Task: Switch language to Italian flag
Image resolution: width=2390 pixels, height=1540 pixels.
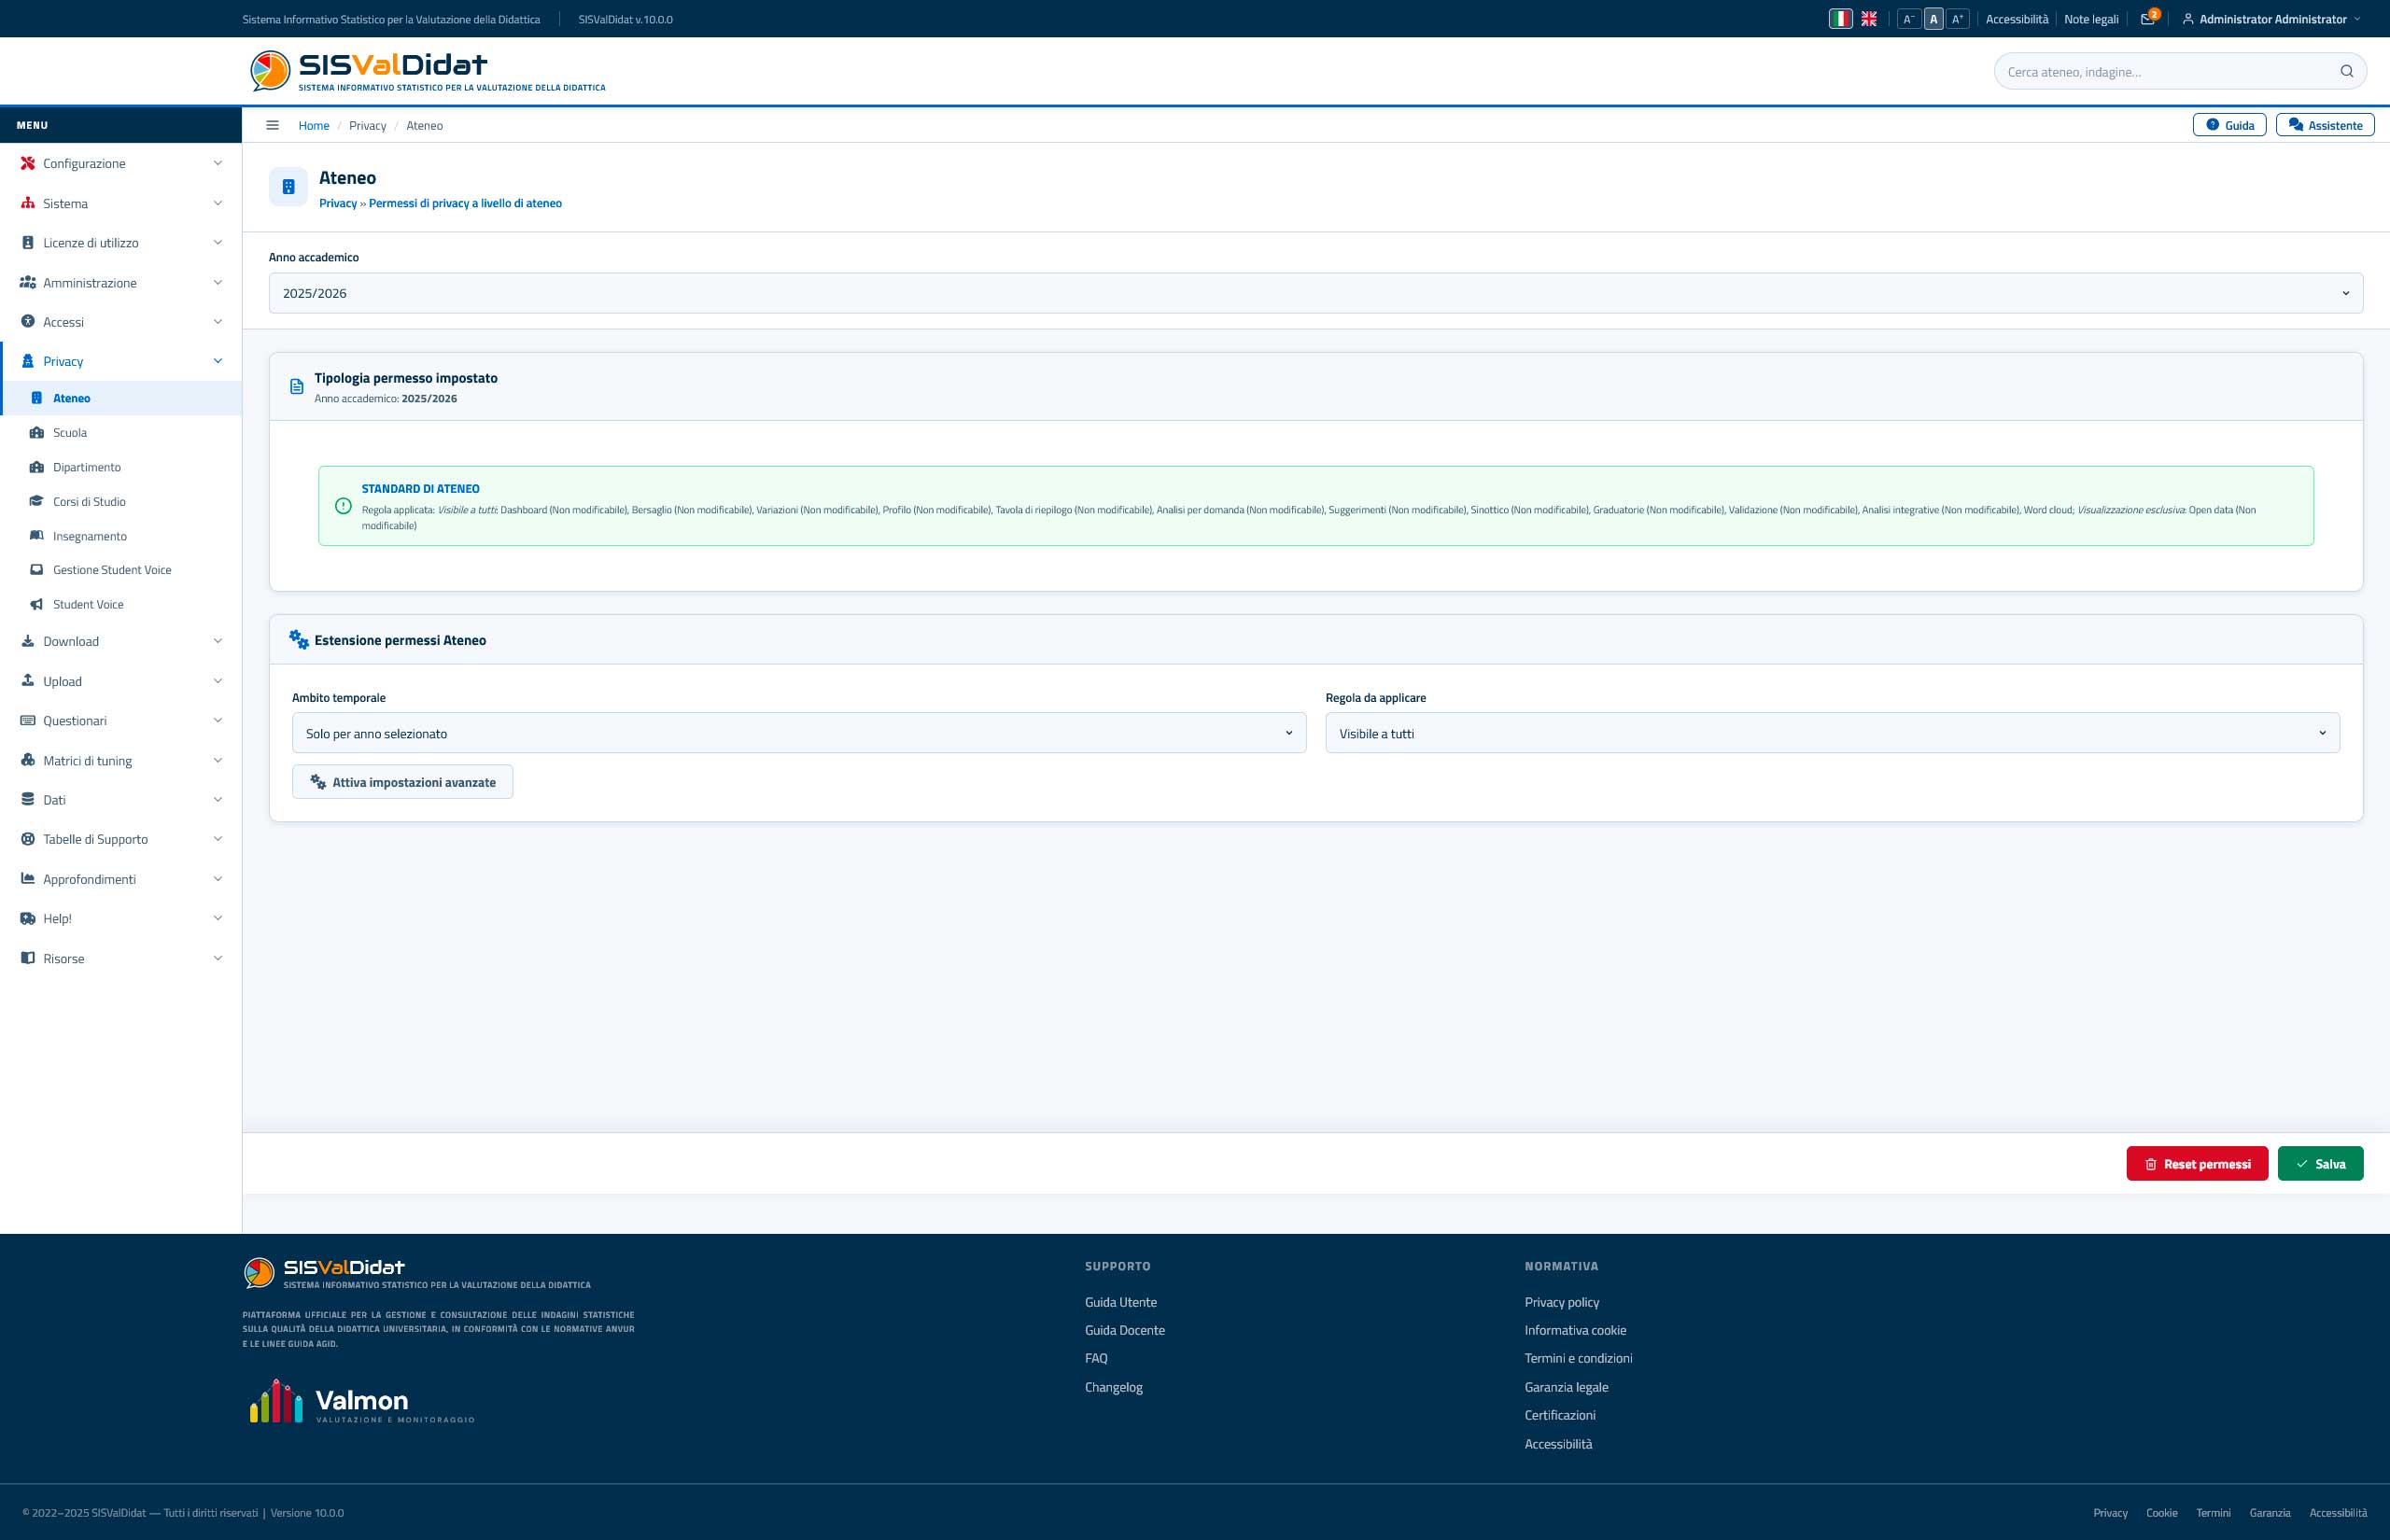Action: (x=1840, y=19)
